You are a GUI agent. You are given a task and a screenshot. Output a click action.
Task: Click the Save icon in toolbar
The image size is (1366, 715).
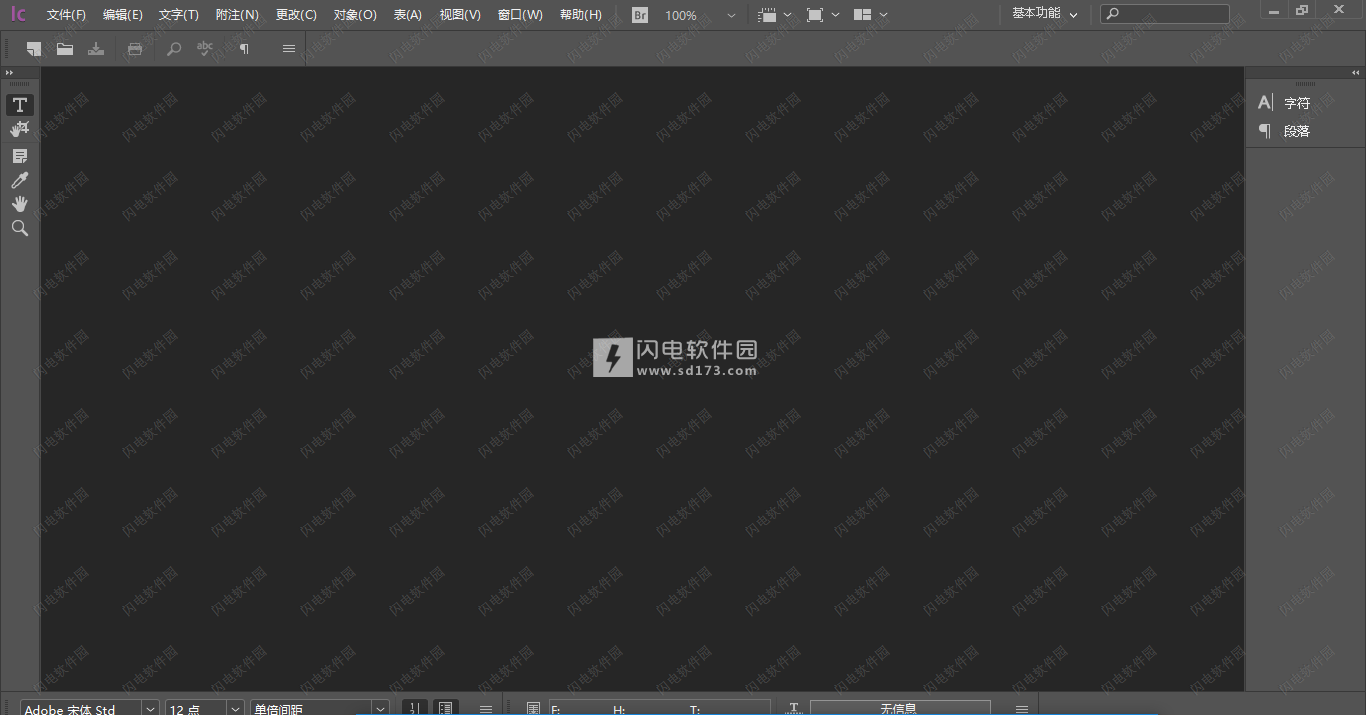[x=96, y=48]
